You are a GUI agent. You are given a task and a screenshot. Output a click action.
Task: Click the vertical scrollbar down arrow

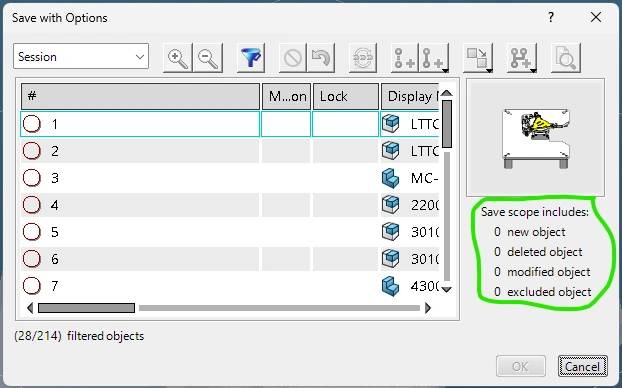click(x=447, y=290)
